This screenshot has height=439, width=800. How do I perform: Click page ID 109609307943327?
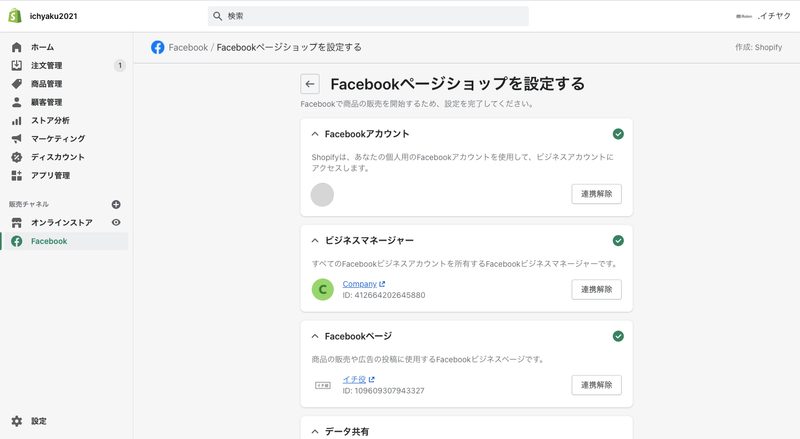383,391
